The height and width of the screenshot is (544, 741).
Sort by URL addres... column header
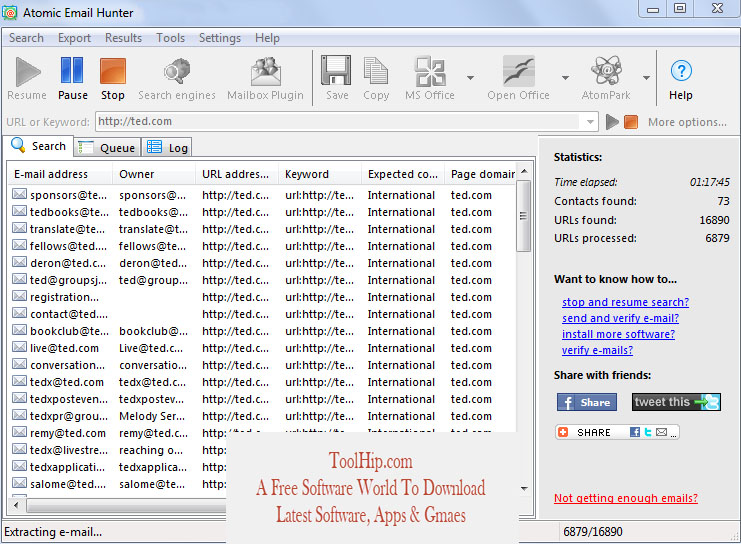coord(237,174)
